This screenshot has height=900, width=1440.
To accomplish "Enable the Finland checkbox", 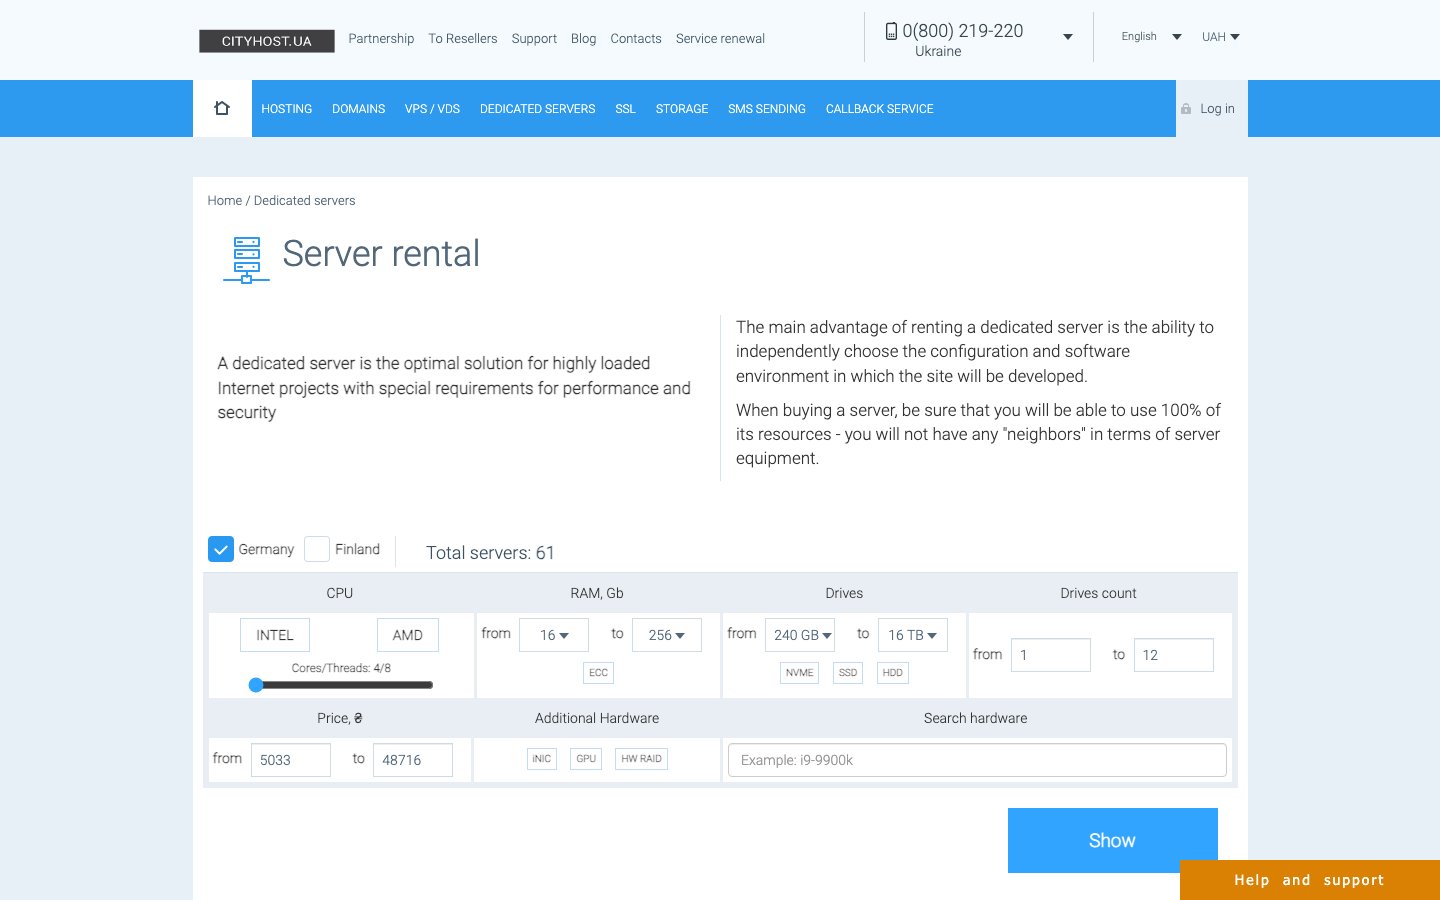I will pos(317,549).
